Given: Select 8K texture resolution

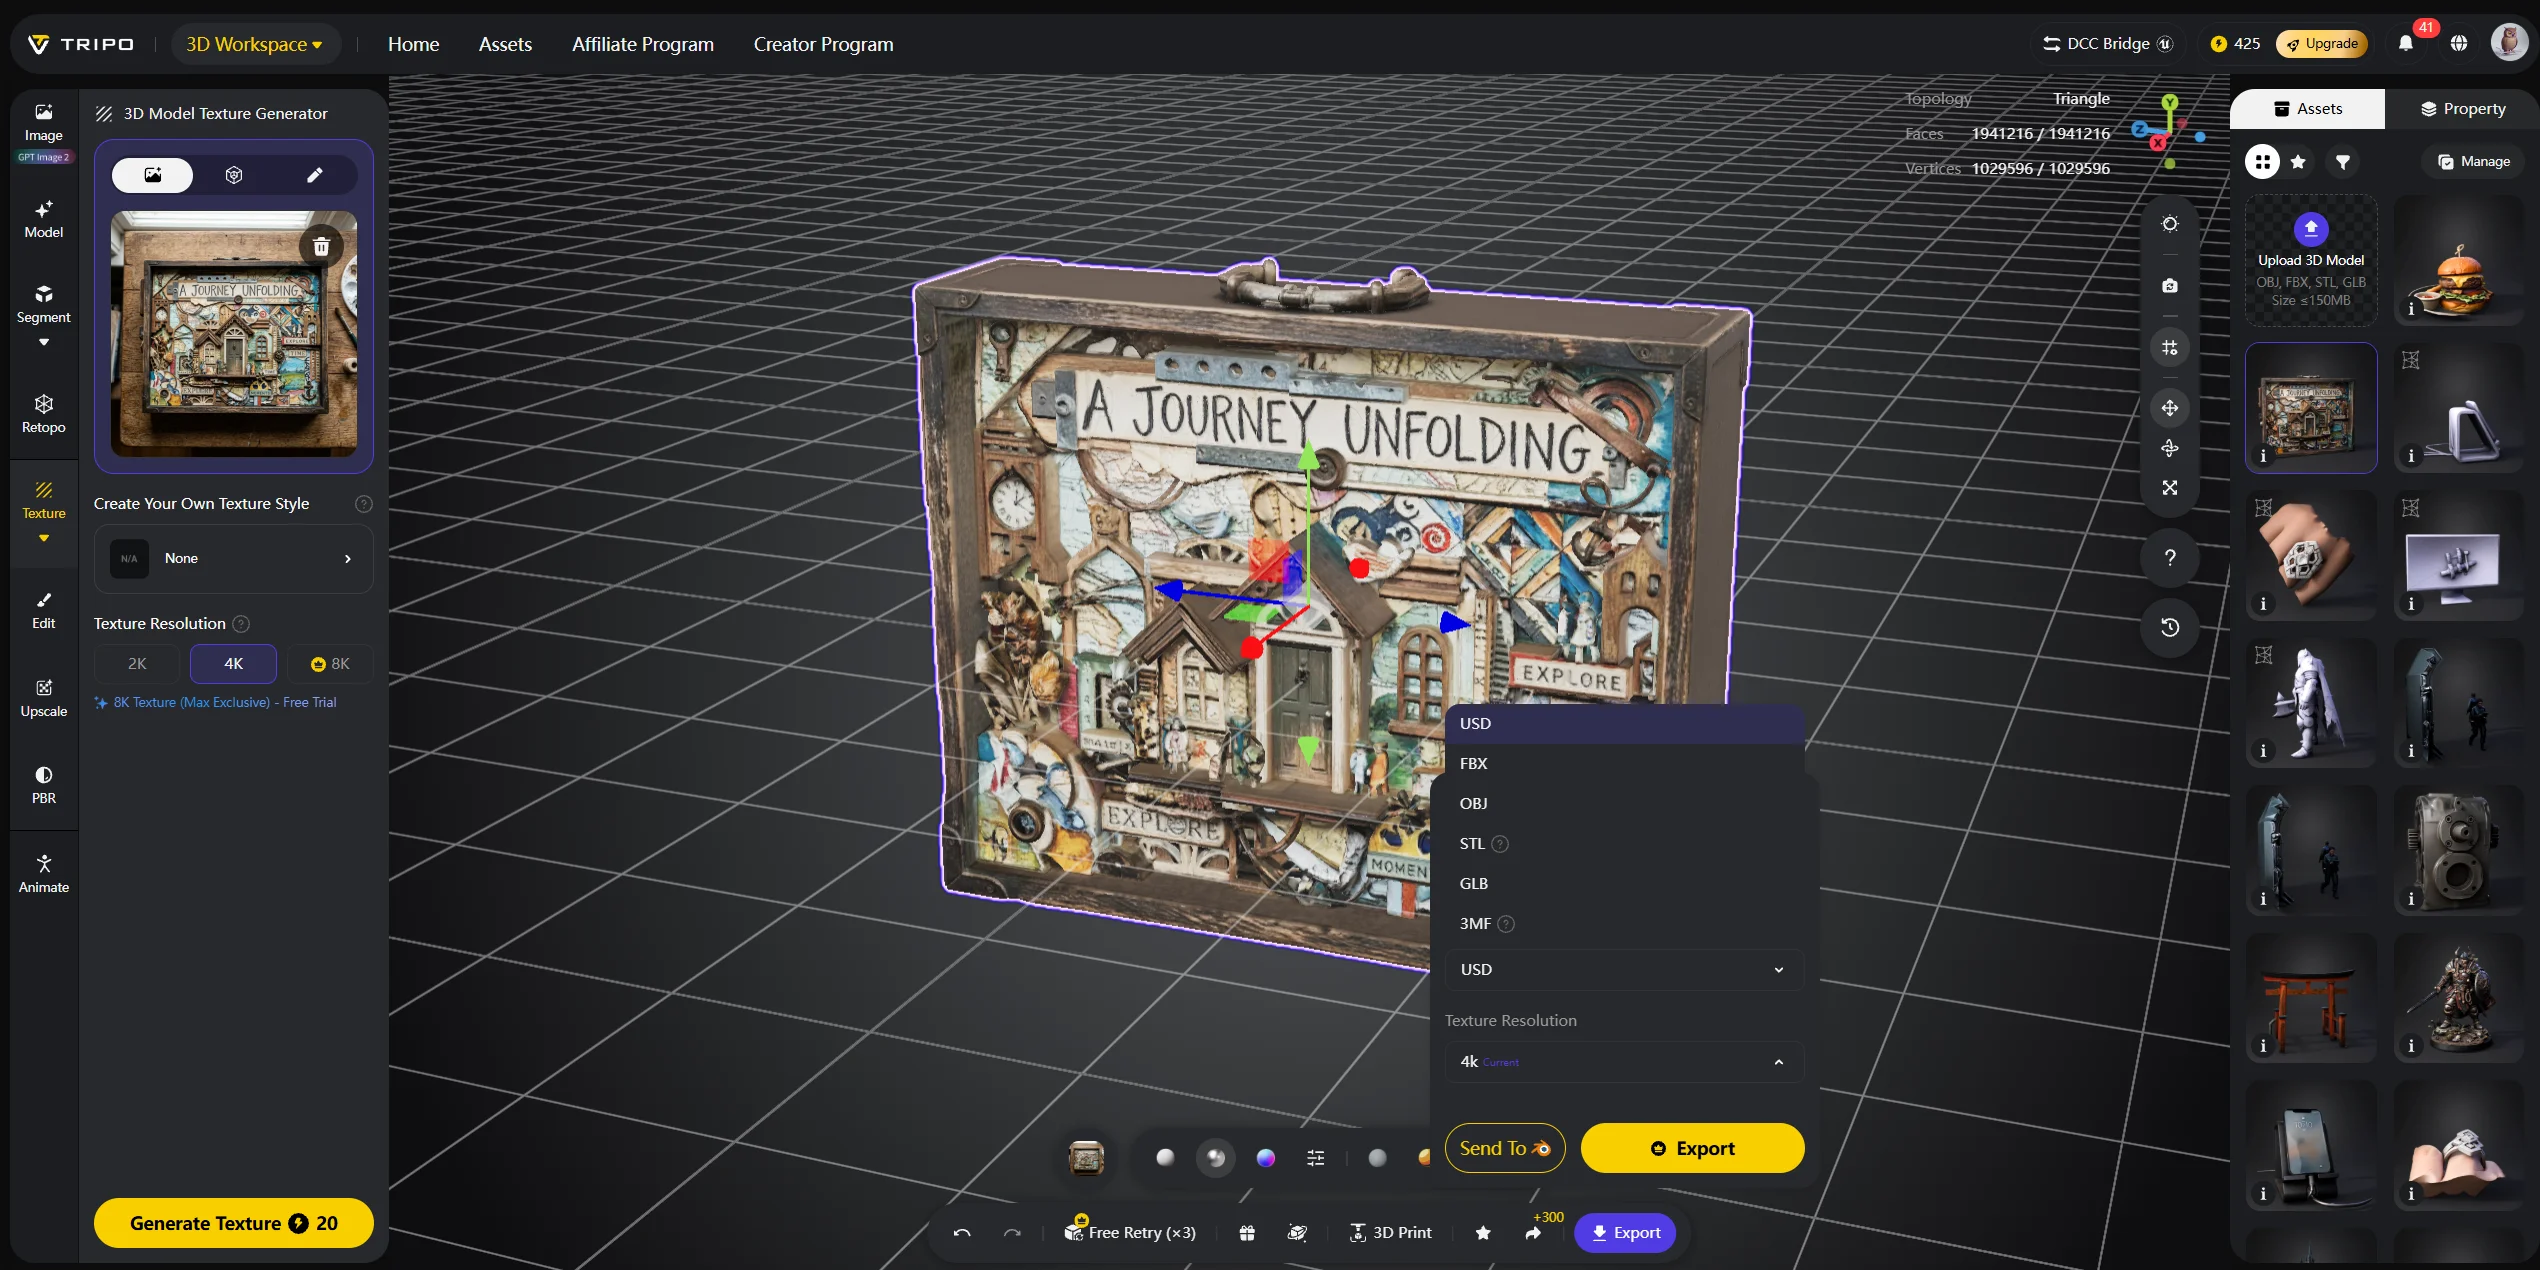Looking at the screenshot, I should pyautogui.click(x=330, y=664).
